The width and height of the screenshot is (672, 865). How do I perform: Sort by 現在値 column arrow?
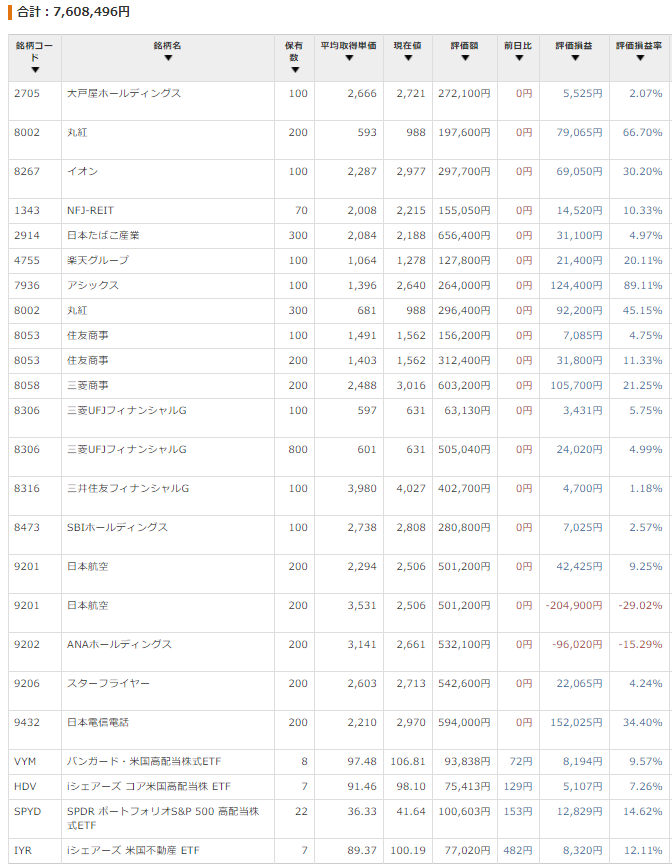tap(408, 58)
